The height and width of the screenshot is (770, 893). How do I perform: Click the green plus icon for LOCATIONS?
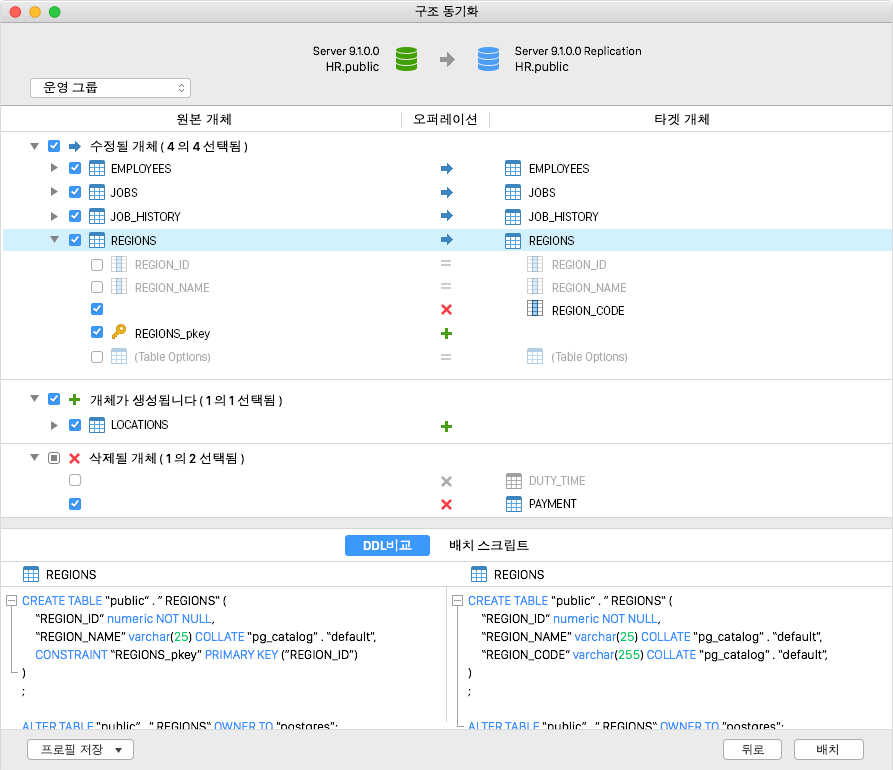click(446, 426)
